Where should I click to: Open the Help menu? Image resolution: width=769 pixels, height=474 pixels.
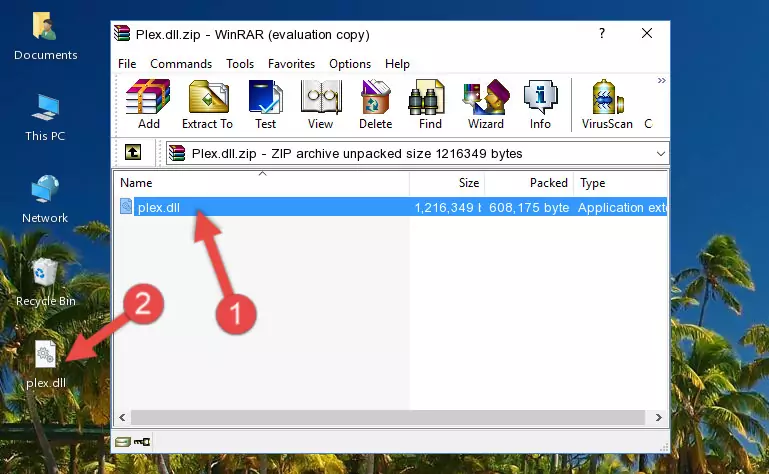point(397,64)
